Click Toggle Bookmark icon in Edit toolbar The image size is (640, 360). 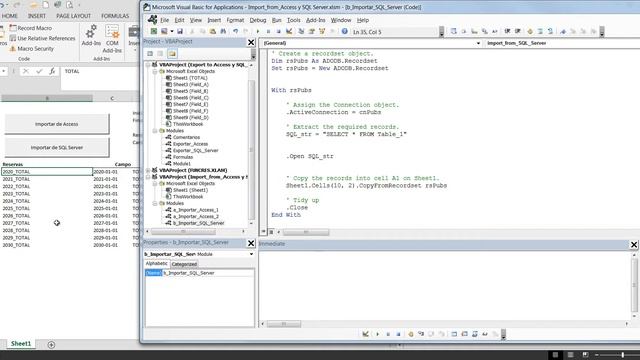pyautogui.click(x=563, y=31)
